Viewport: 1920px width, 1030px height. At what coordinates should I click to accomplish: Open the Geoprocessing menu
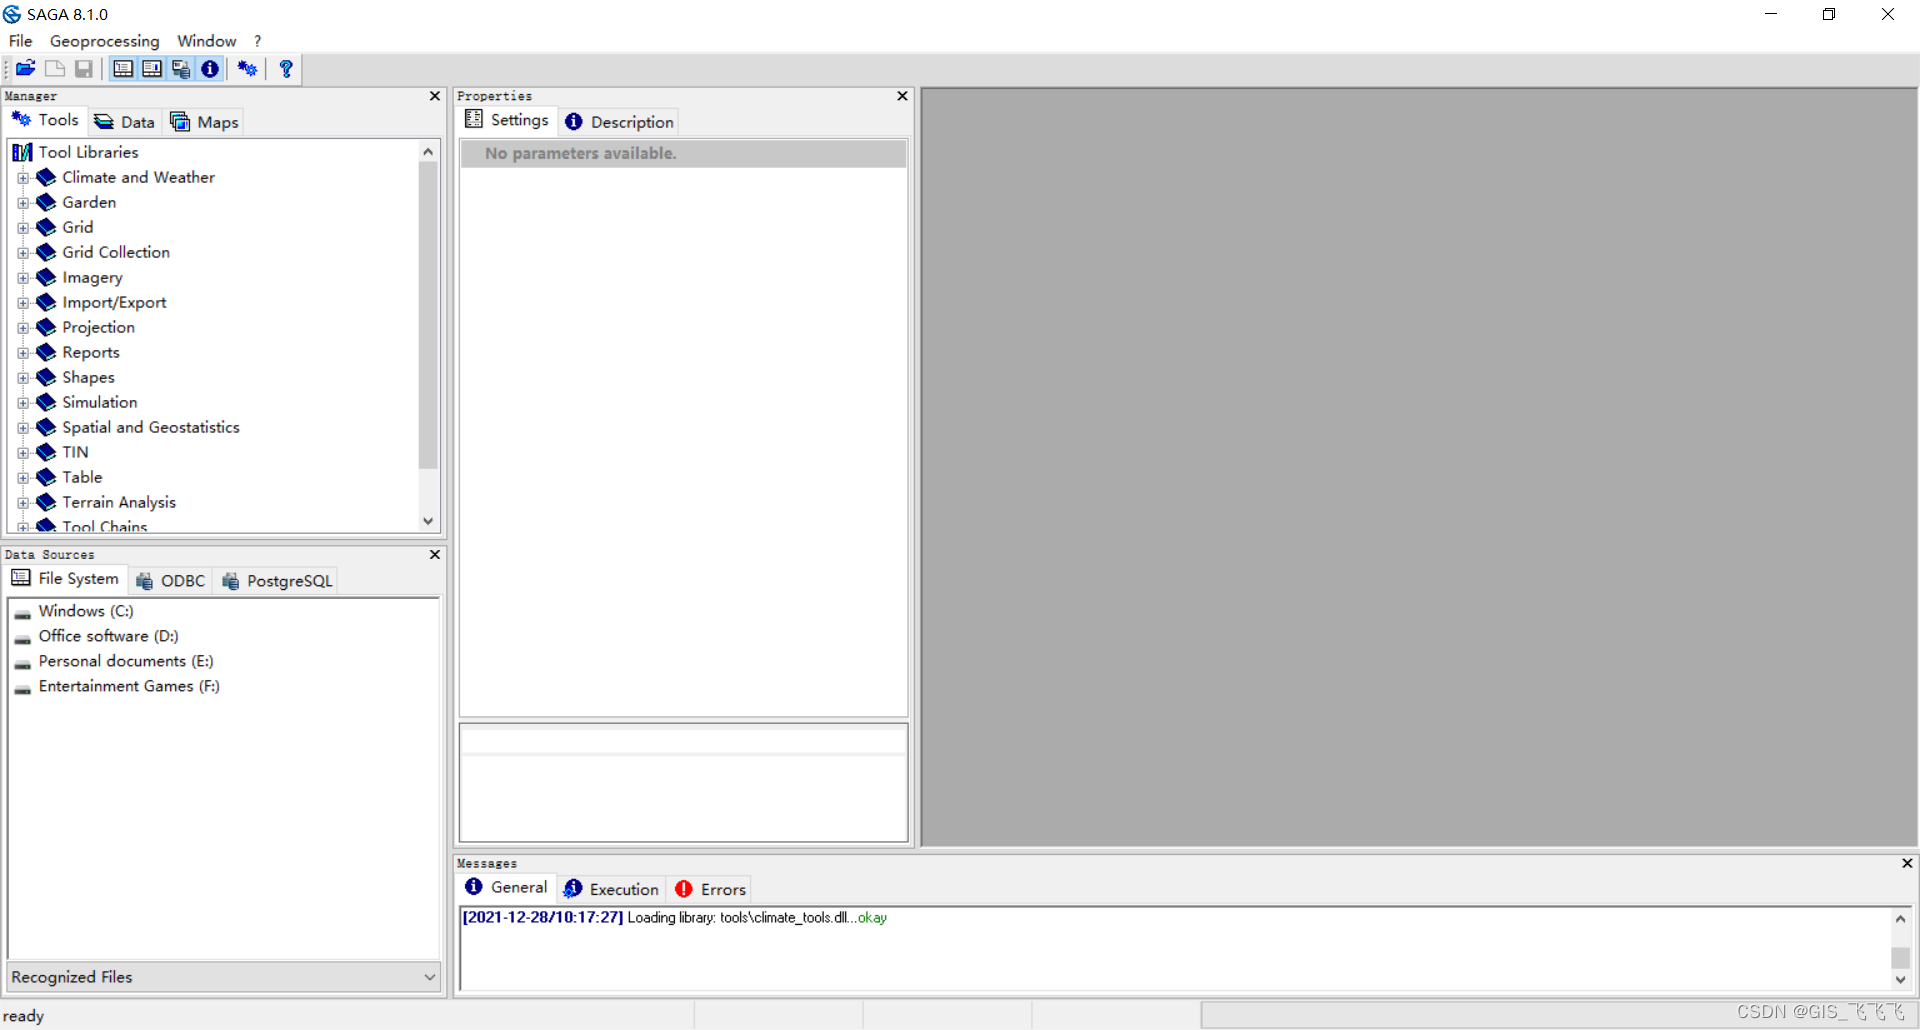point(104,41)
